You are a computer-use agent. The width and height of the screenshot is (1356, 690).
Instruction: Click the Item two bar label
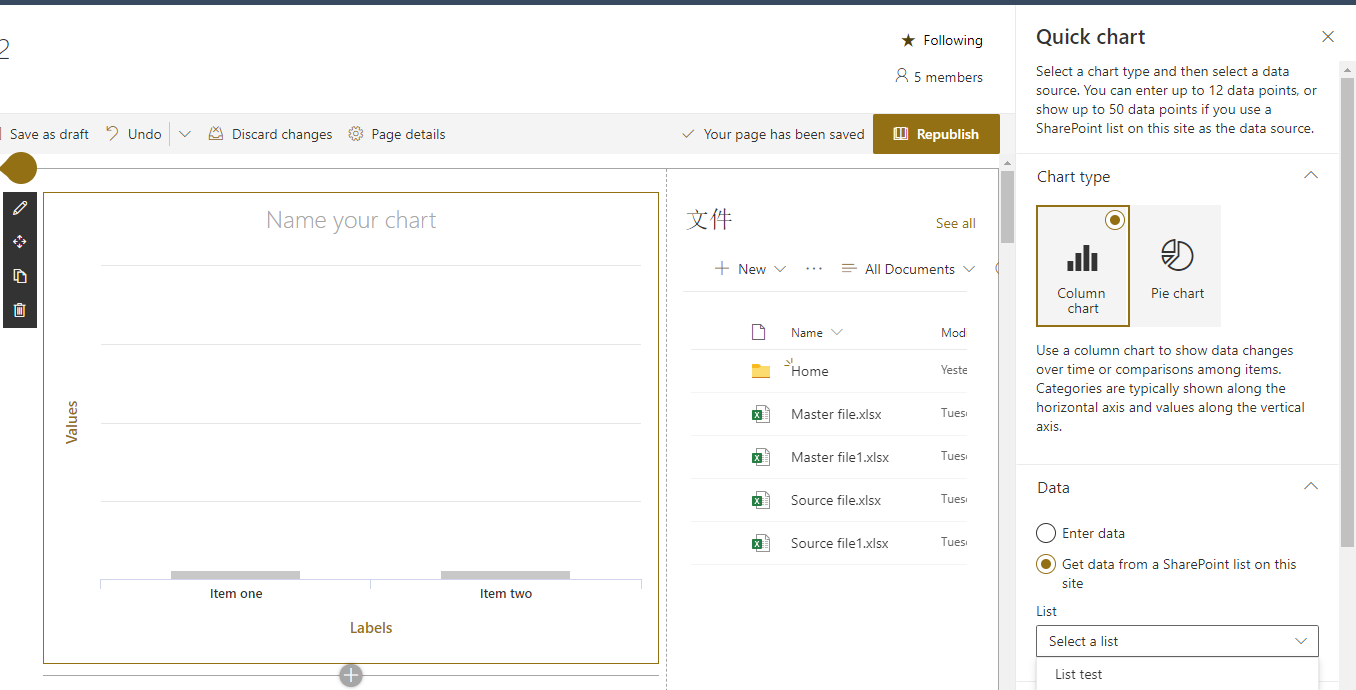coord(506,593)
